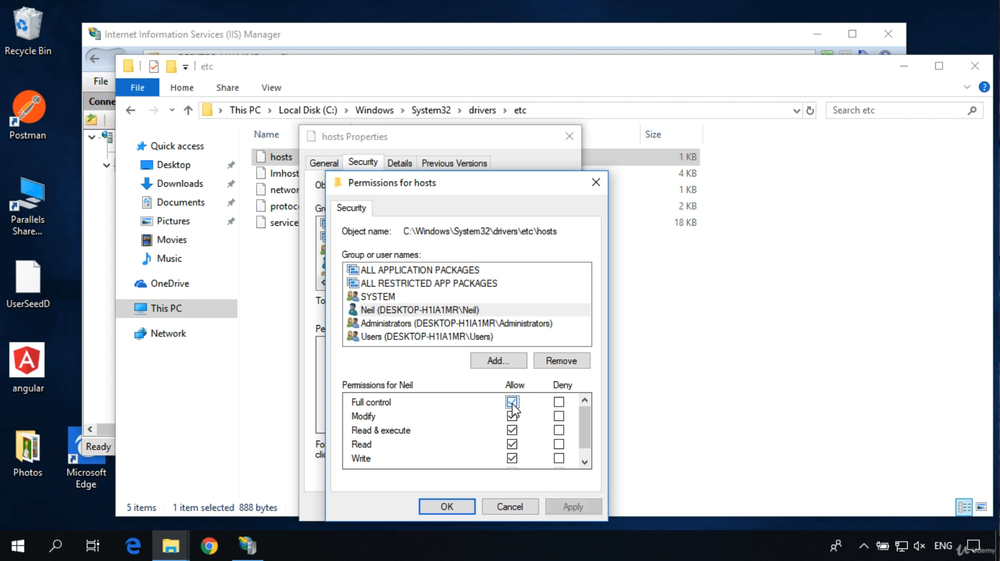
Task: Check Deny for Read & execute
Action: coord(559,430)
